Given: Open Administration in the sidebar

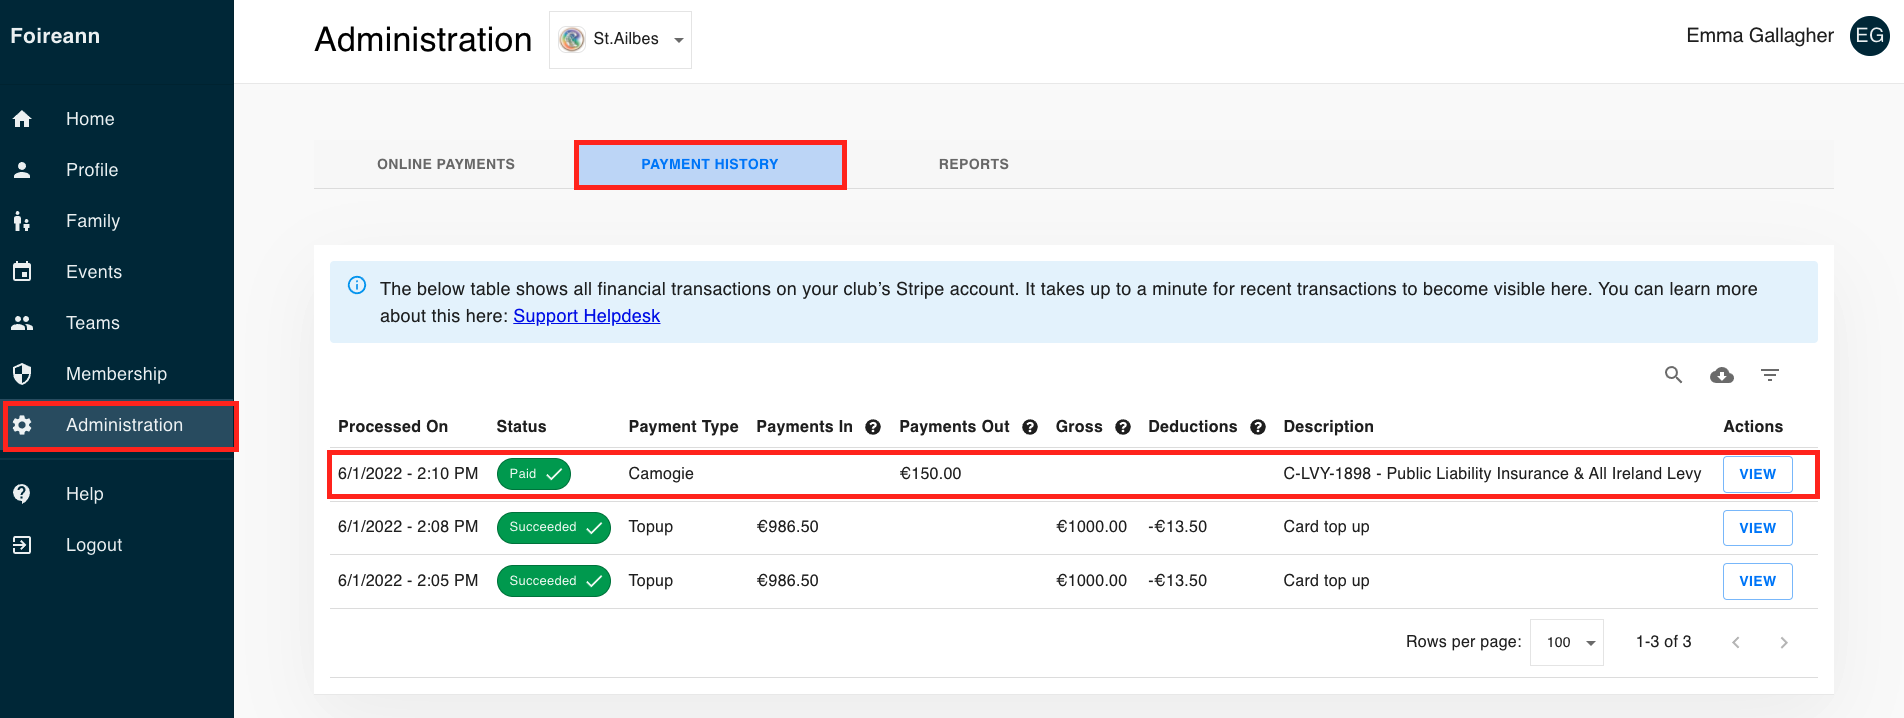Looking at the screenshot, I should pyautogui.click(x=124, y=425).
